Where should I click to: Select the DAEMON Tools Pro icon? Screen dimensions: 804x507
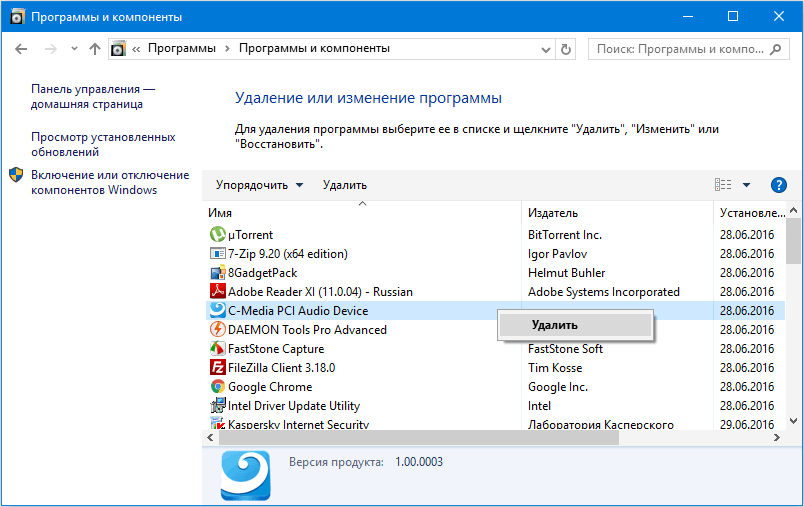click(x=218, y=330)
